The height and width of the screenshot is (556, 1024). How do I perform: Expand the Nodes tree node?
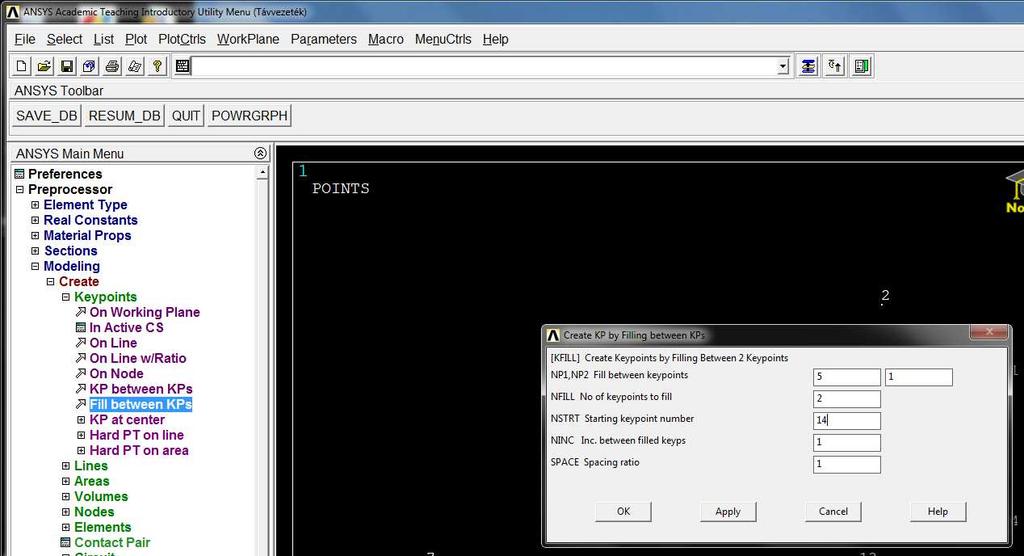click(66, 512)
